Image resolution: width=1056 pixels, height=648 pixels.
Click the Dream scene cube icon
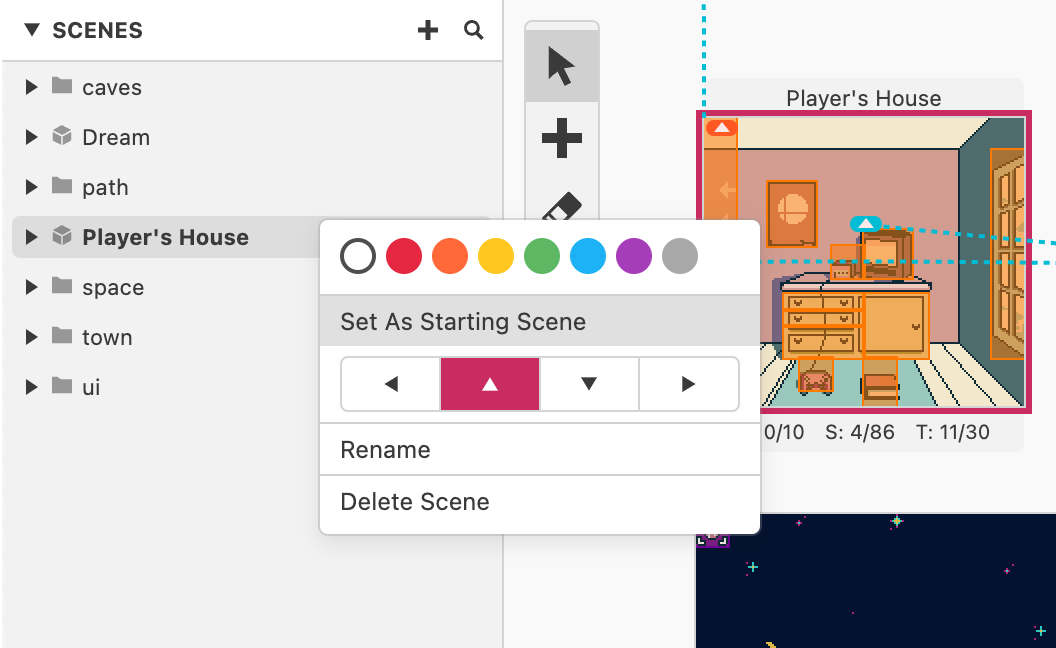point(62,137)
